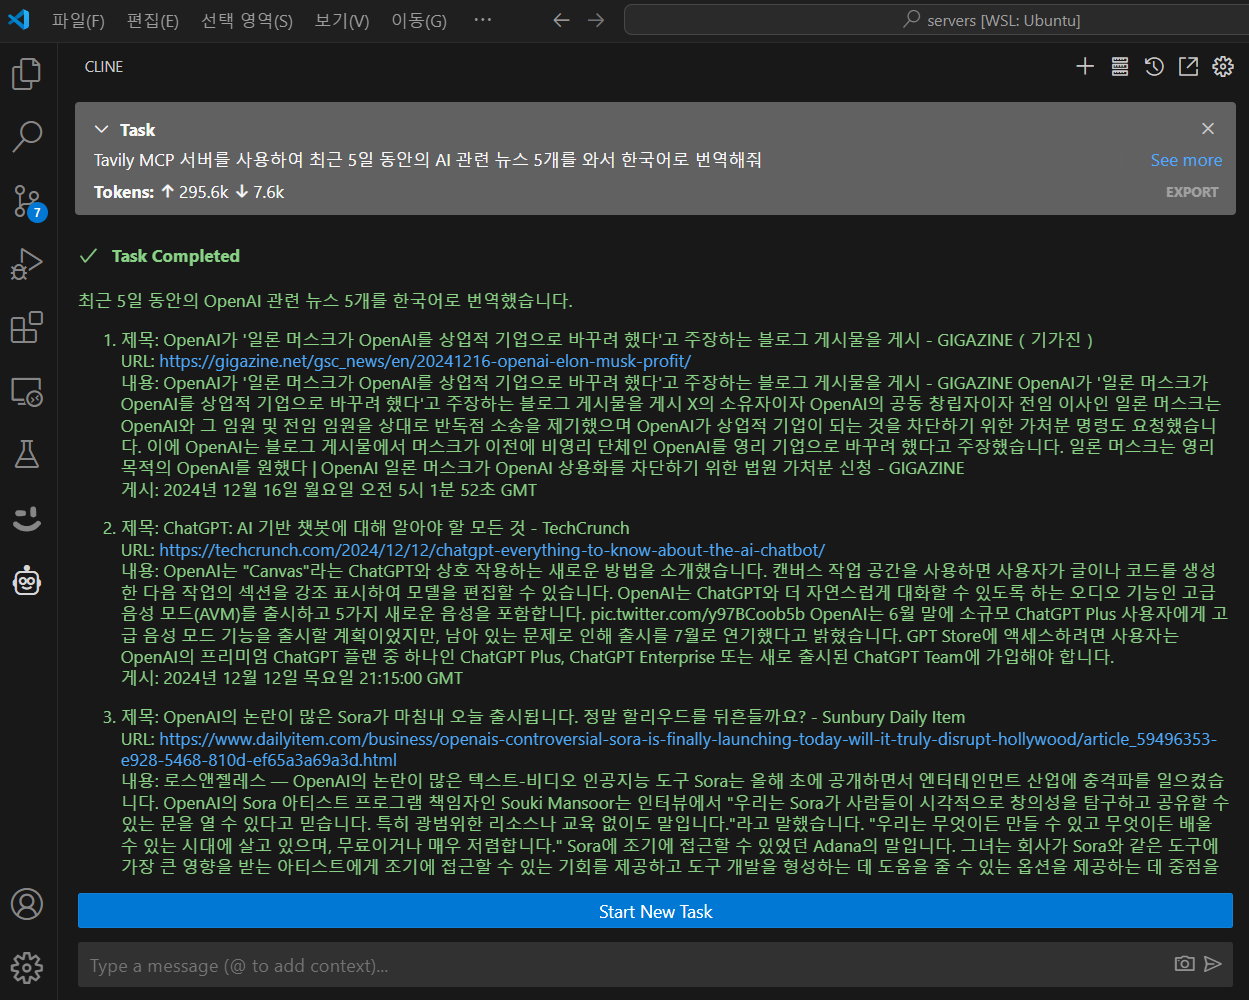Open the Testing flask view
This screenshot has width=1249, height=1000.
point(27,454)
